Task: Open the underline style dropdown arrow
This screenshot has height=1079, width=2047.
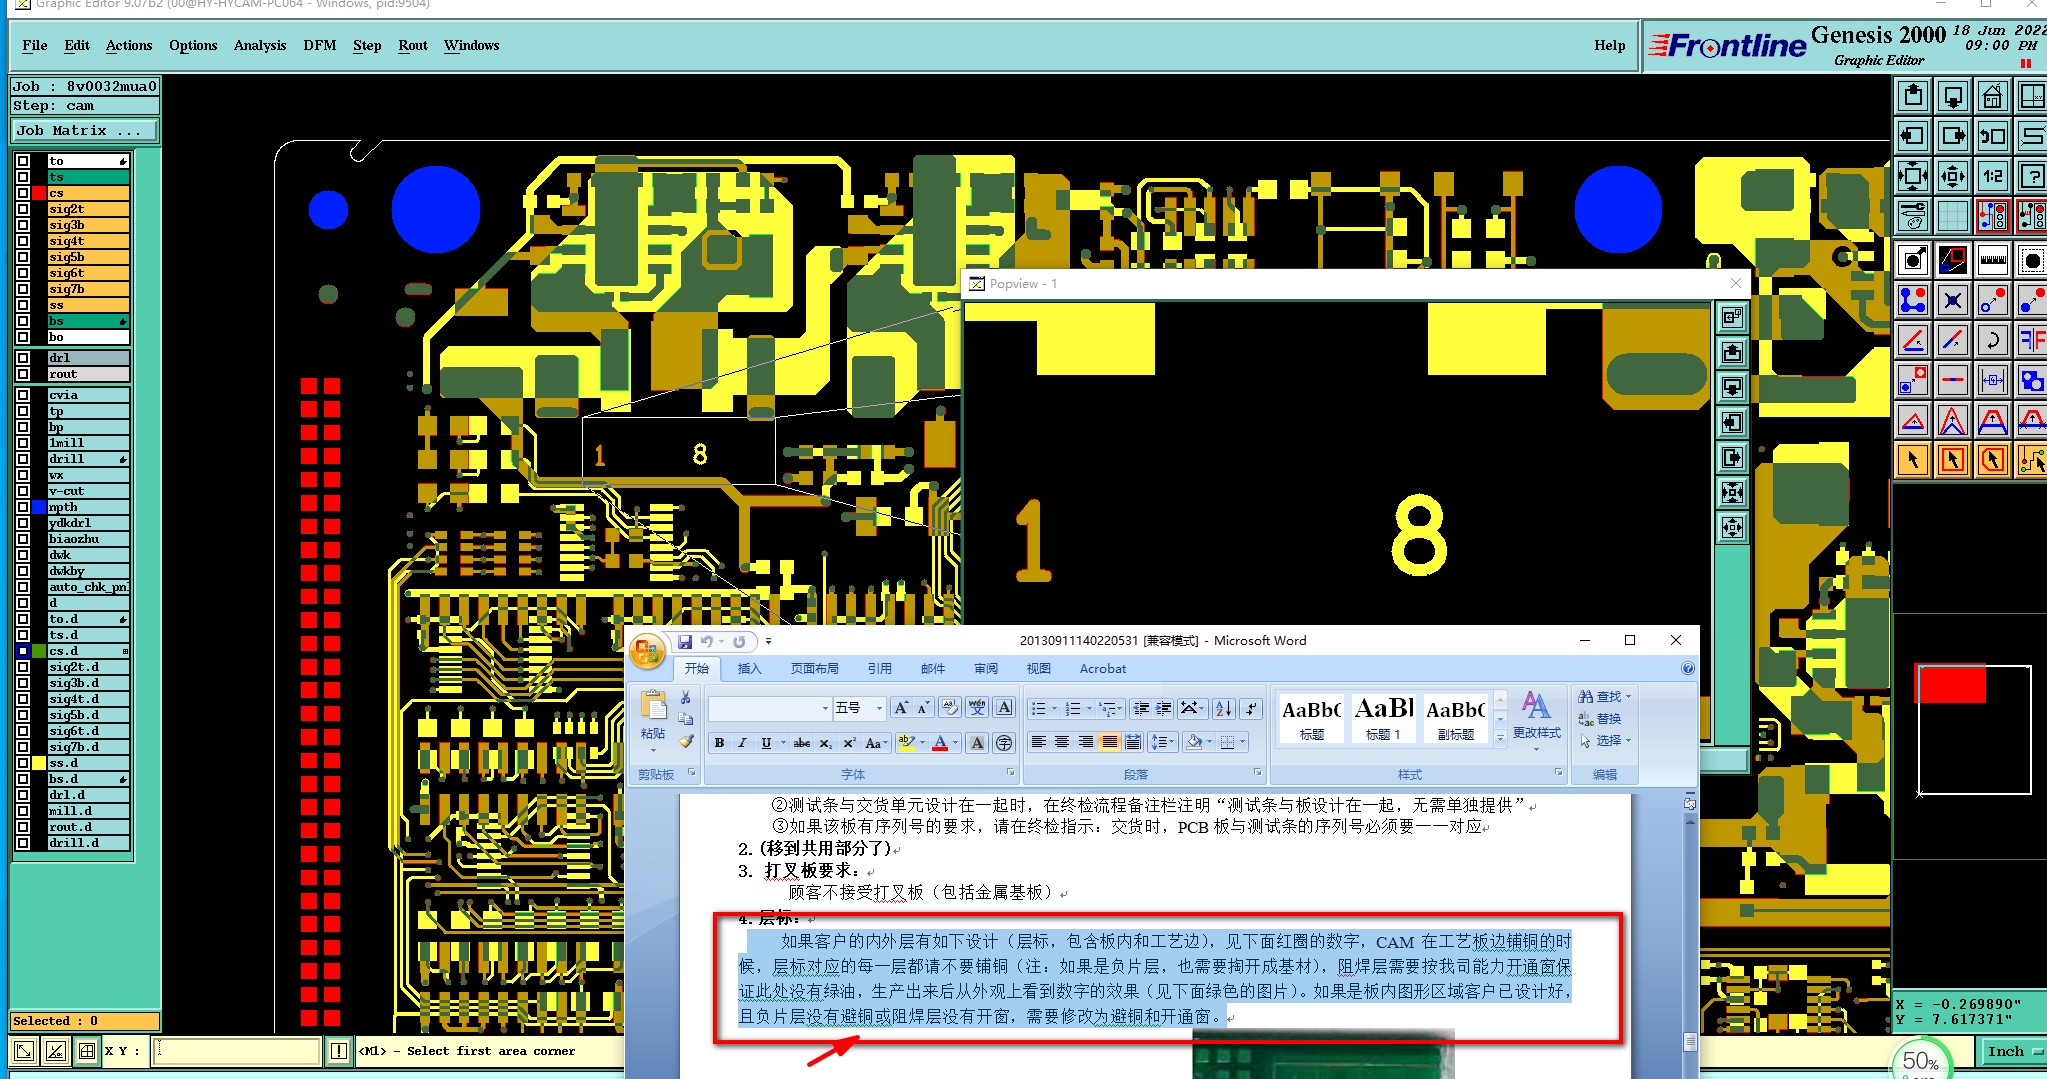Action: pyautogui.click(x=783, y=743)
